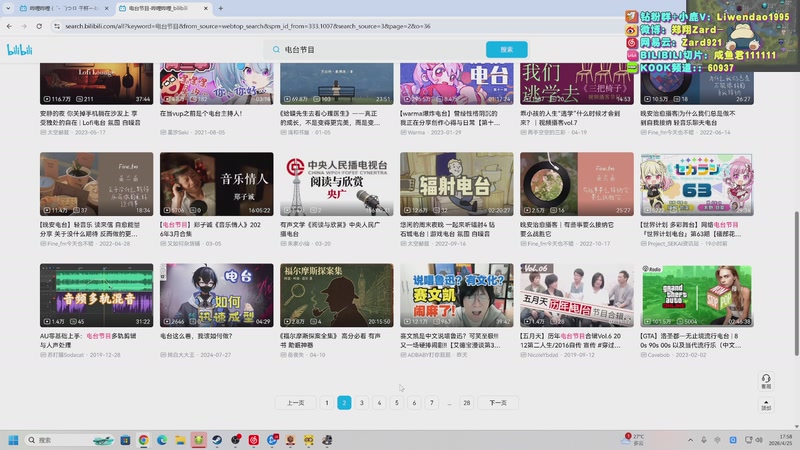Open the 五月天 历年电台 Vol.06 thumbnail
Screen dimensions: 800x450
pos(577,295)
